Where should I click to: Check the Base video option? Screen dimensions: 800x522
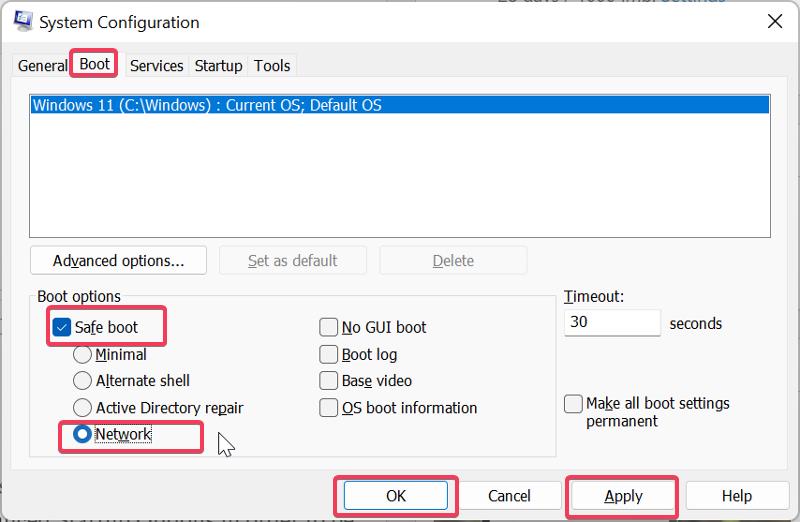[328, 381]
